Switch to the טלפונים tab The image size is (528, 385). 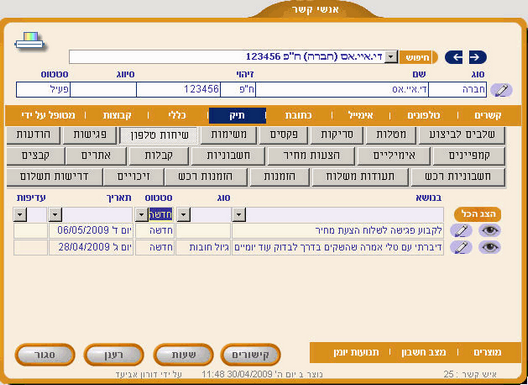pyautogui.click(x=423, y=116)
